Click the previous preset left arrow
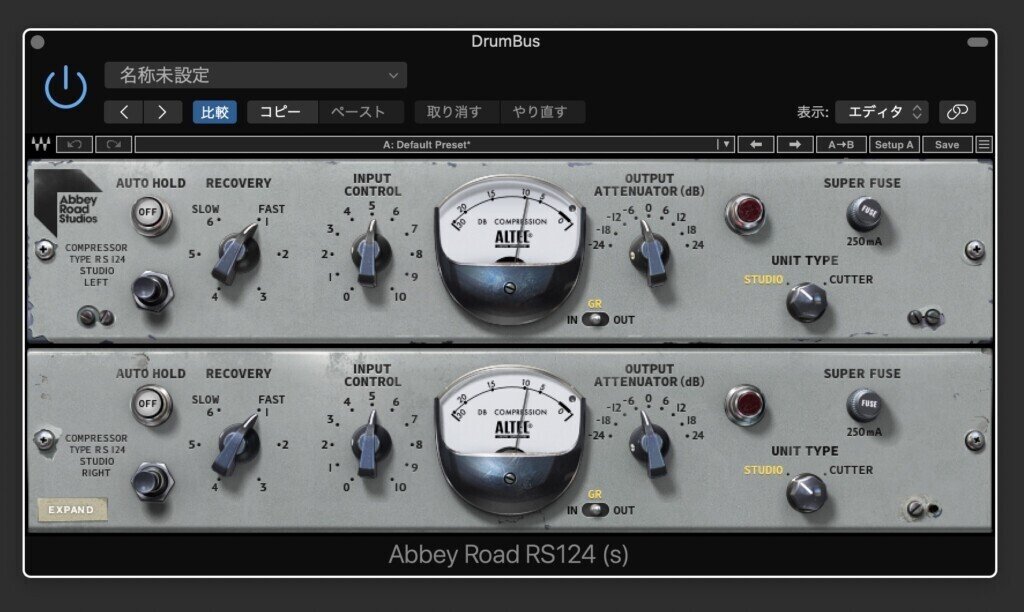Screen dimensions: 1024x612 click(x=122, y=112)
